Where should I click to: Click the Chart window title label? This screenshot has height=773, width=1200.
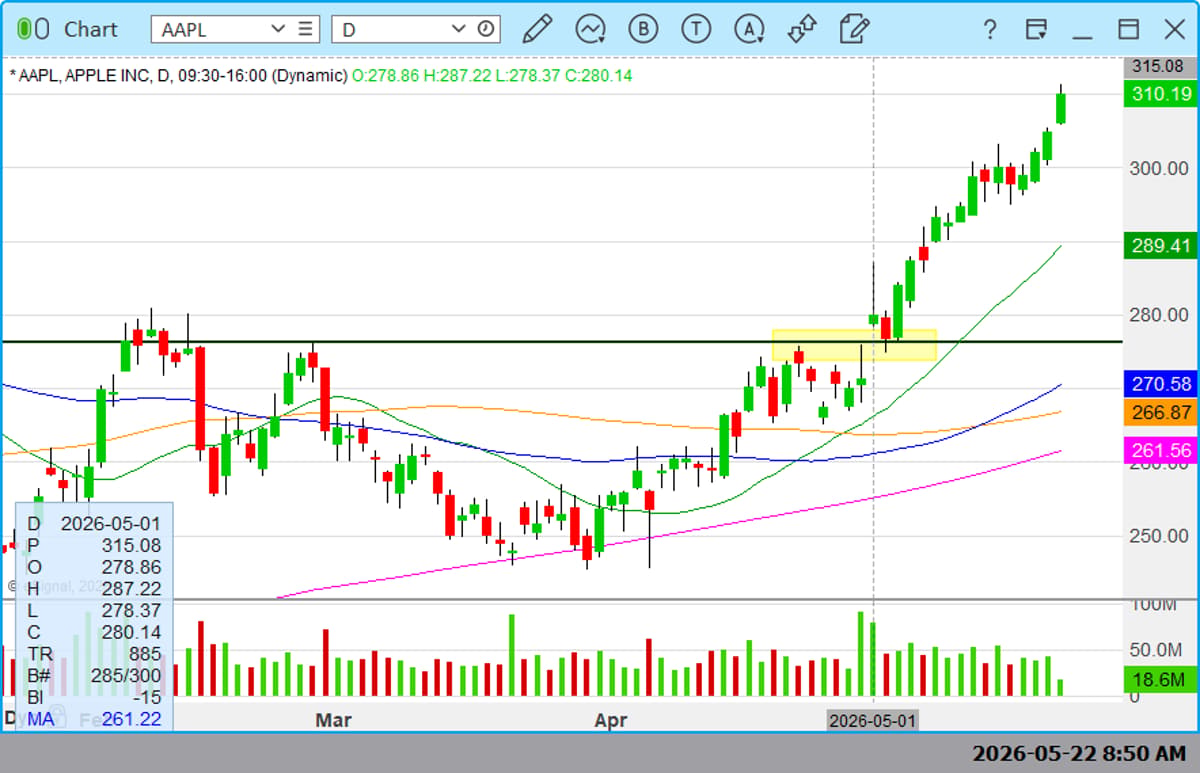pos(91,29)
